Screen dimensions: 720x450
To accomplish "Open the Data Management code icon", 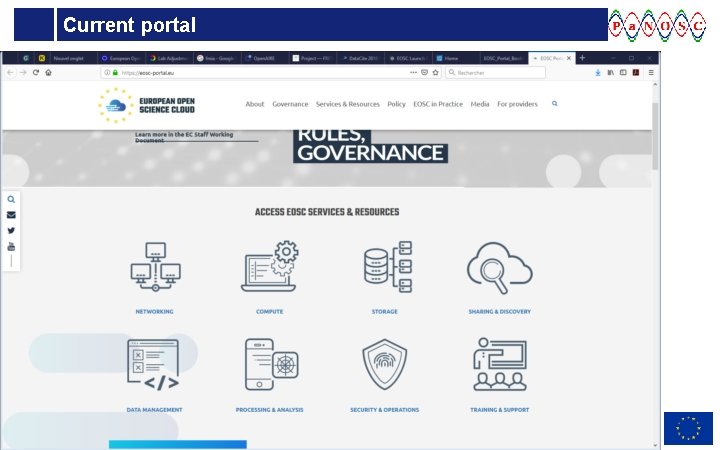I will [x=153, y=365].
